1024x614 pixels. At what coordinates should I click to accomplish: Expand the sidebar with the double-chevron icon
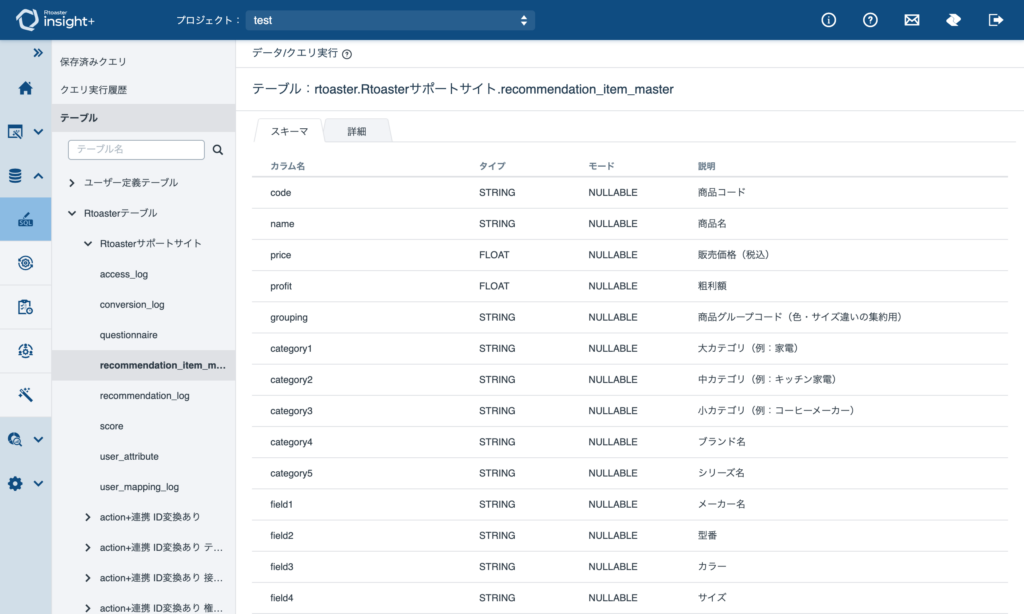[x=38, y=53]
